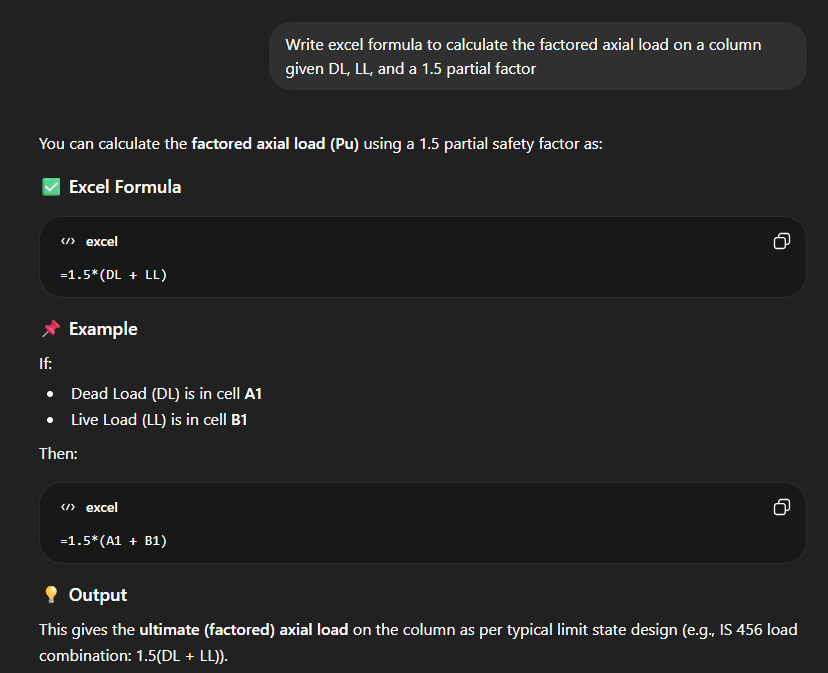Click the Output heading

[98, 595]
